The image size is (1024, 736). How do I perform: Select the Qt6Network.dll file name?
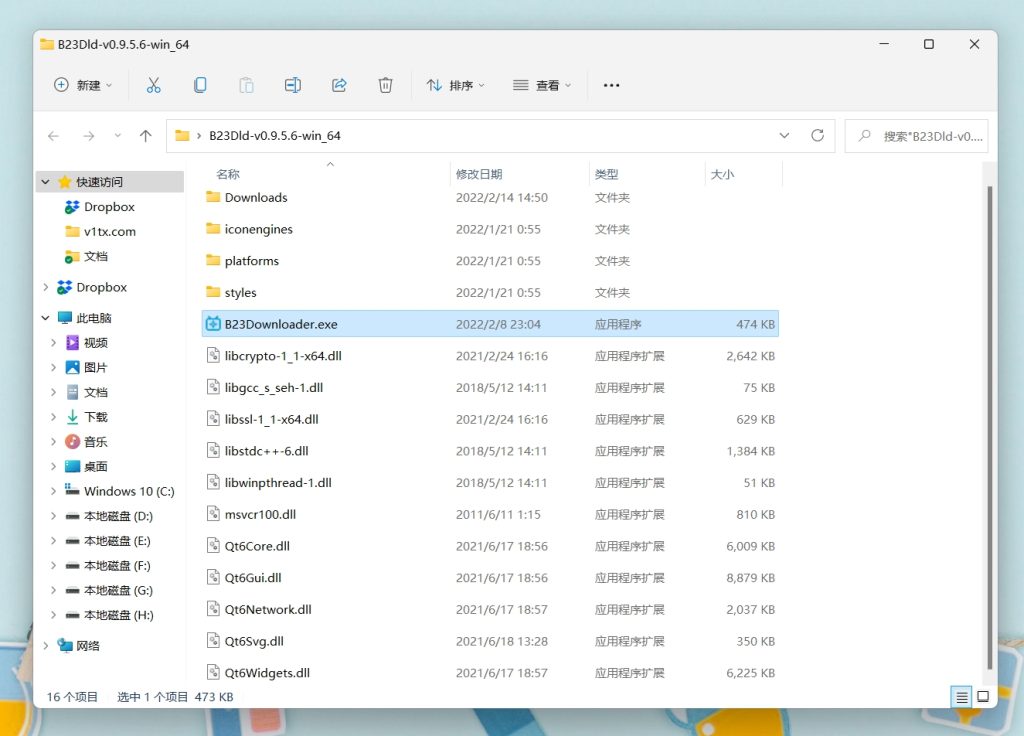[x=268, y=609]
